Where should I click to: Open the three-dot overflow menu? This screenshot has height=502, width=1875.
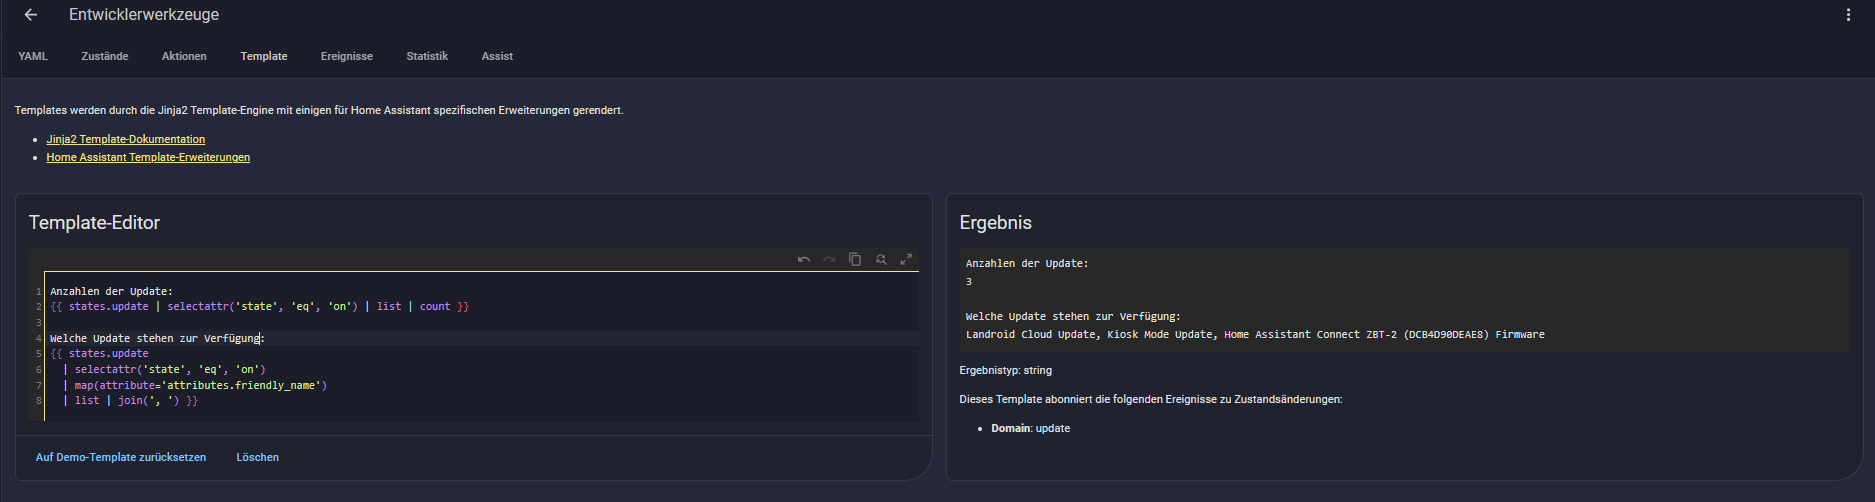point(1848,15)
